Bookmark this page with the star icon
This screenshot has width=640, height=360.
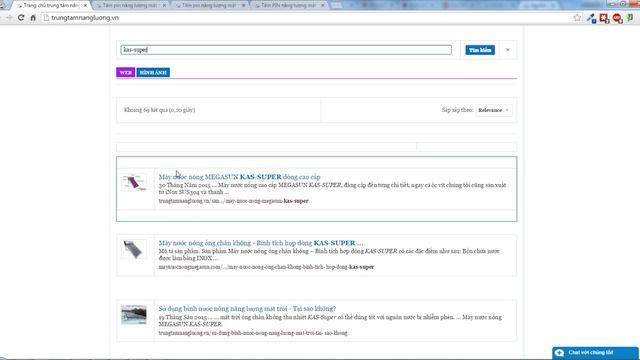577,18
